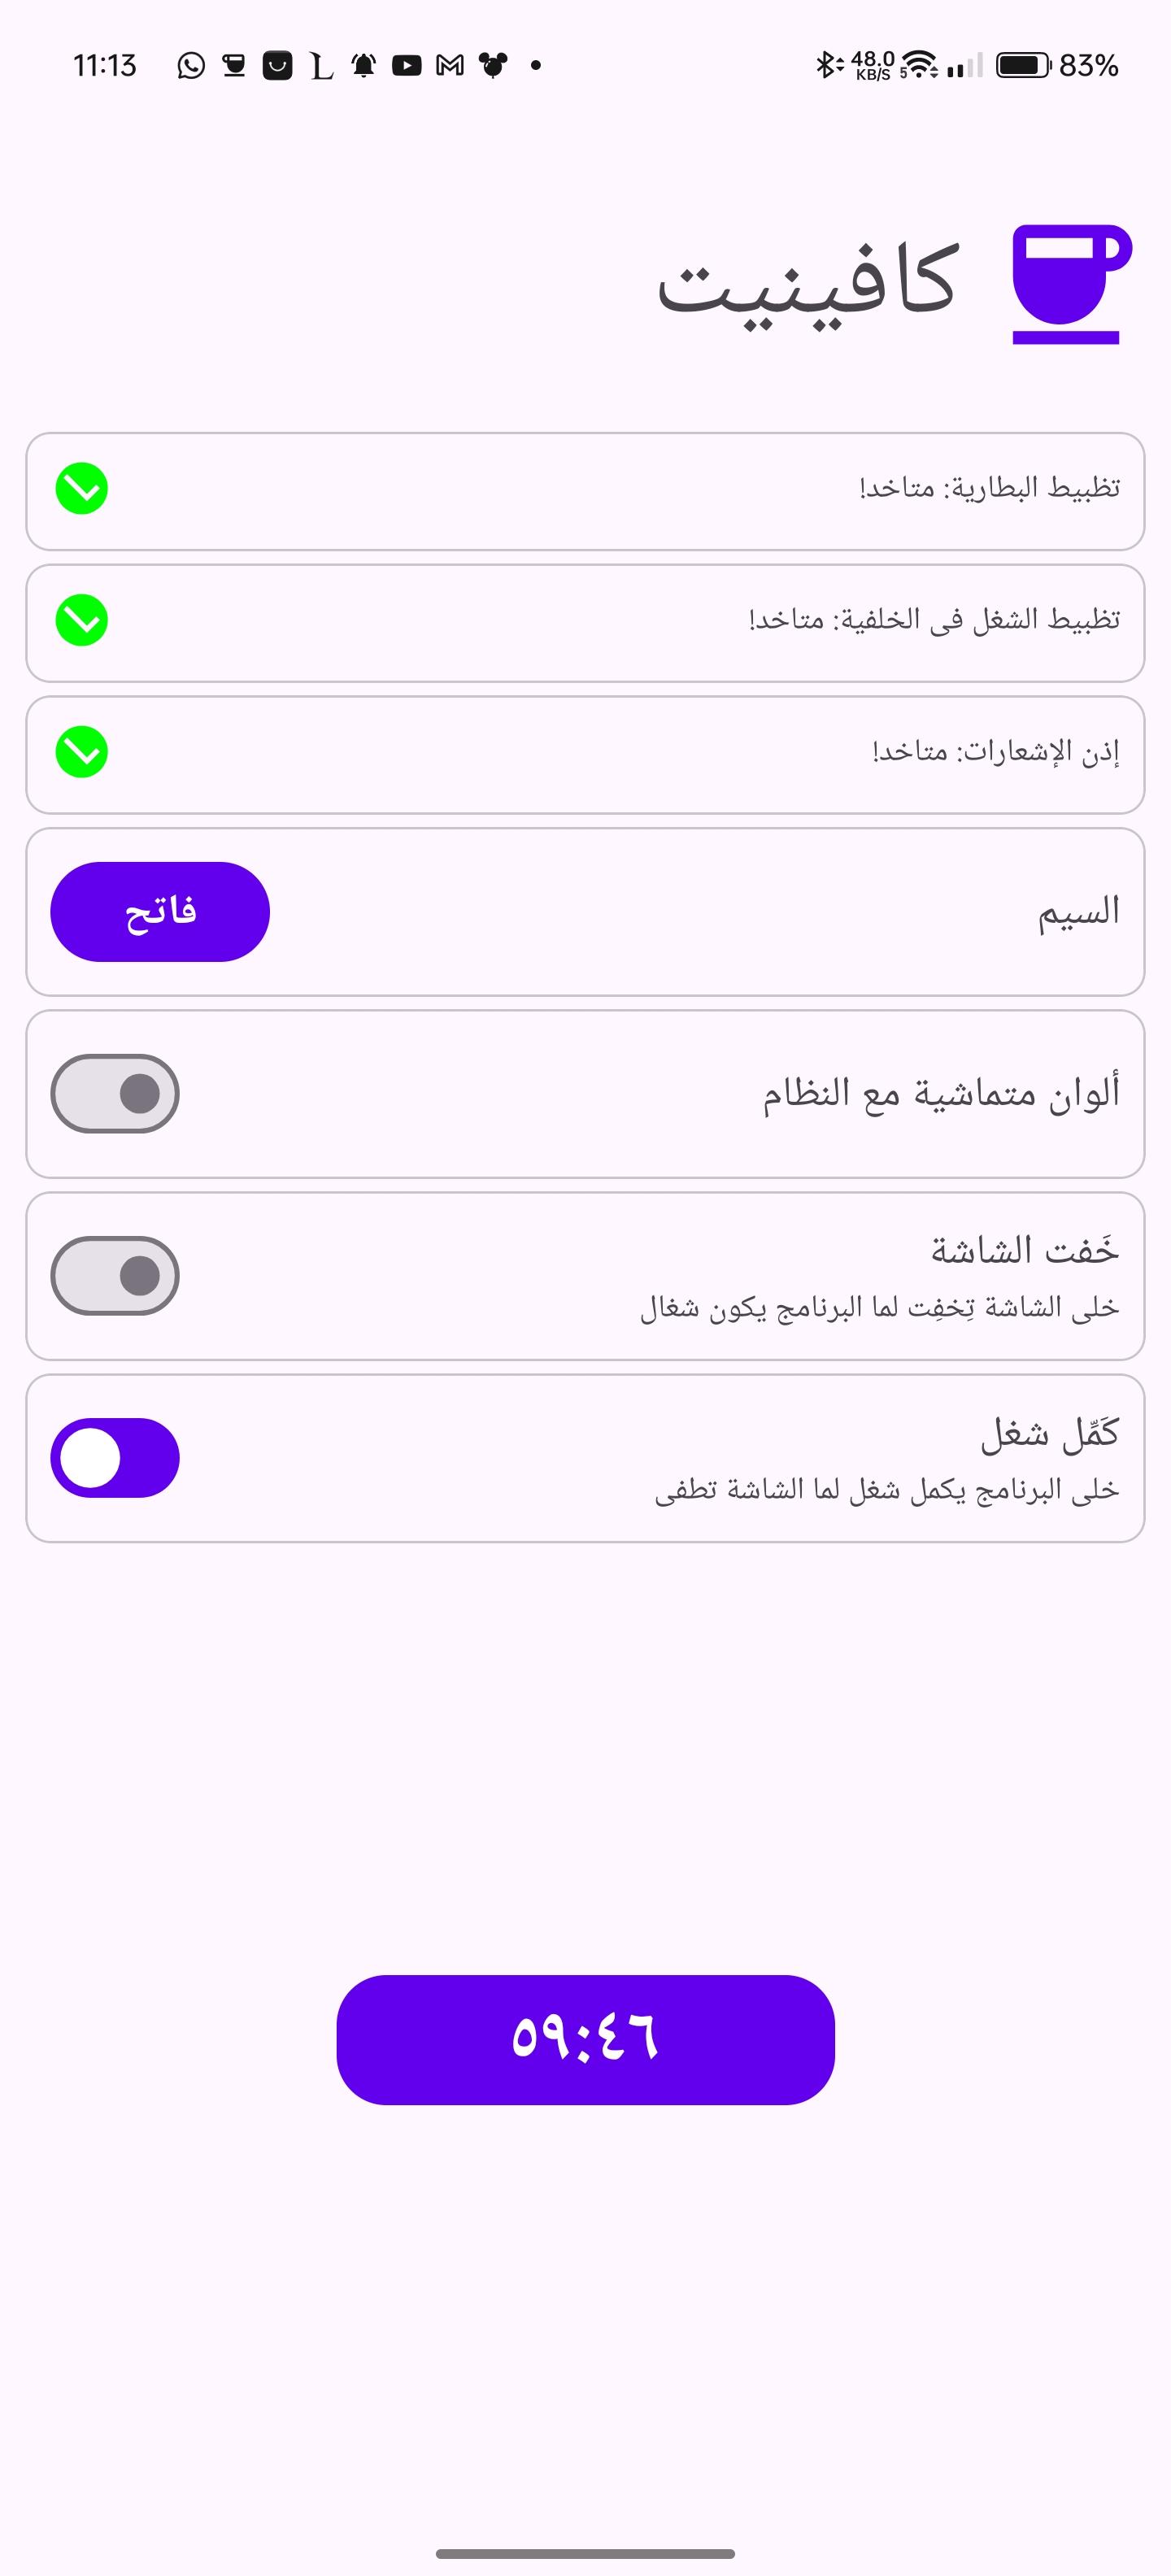
Task: Tap the purple coffee cup logo
Action: (1070, 284)
